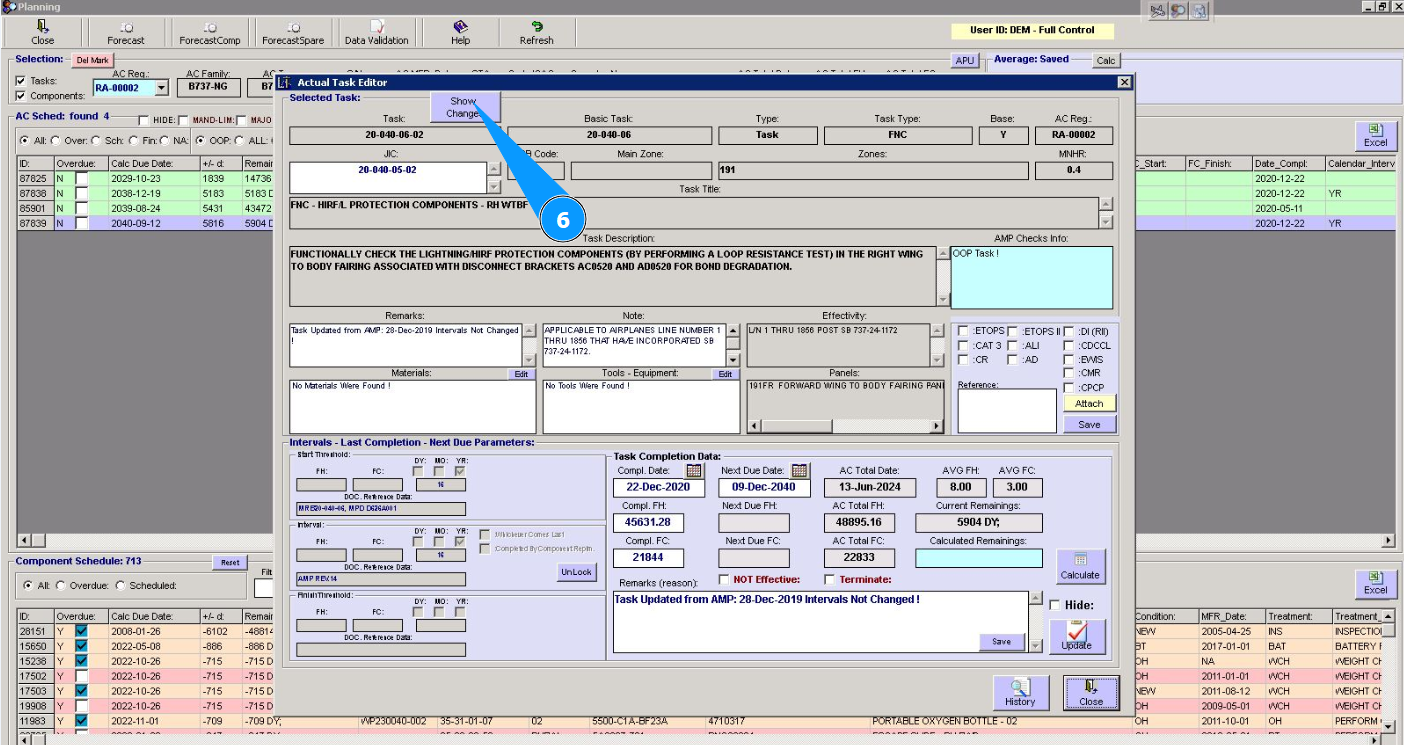Click the Calculate remainings icon button
The width and height of the screenshot is (1404, 745).
click(1080, 566)
